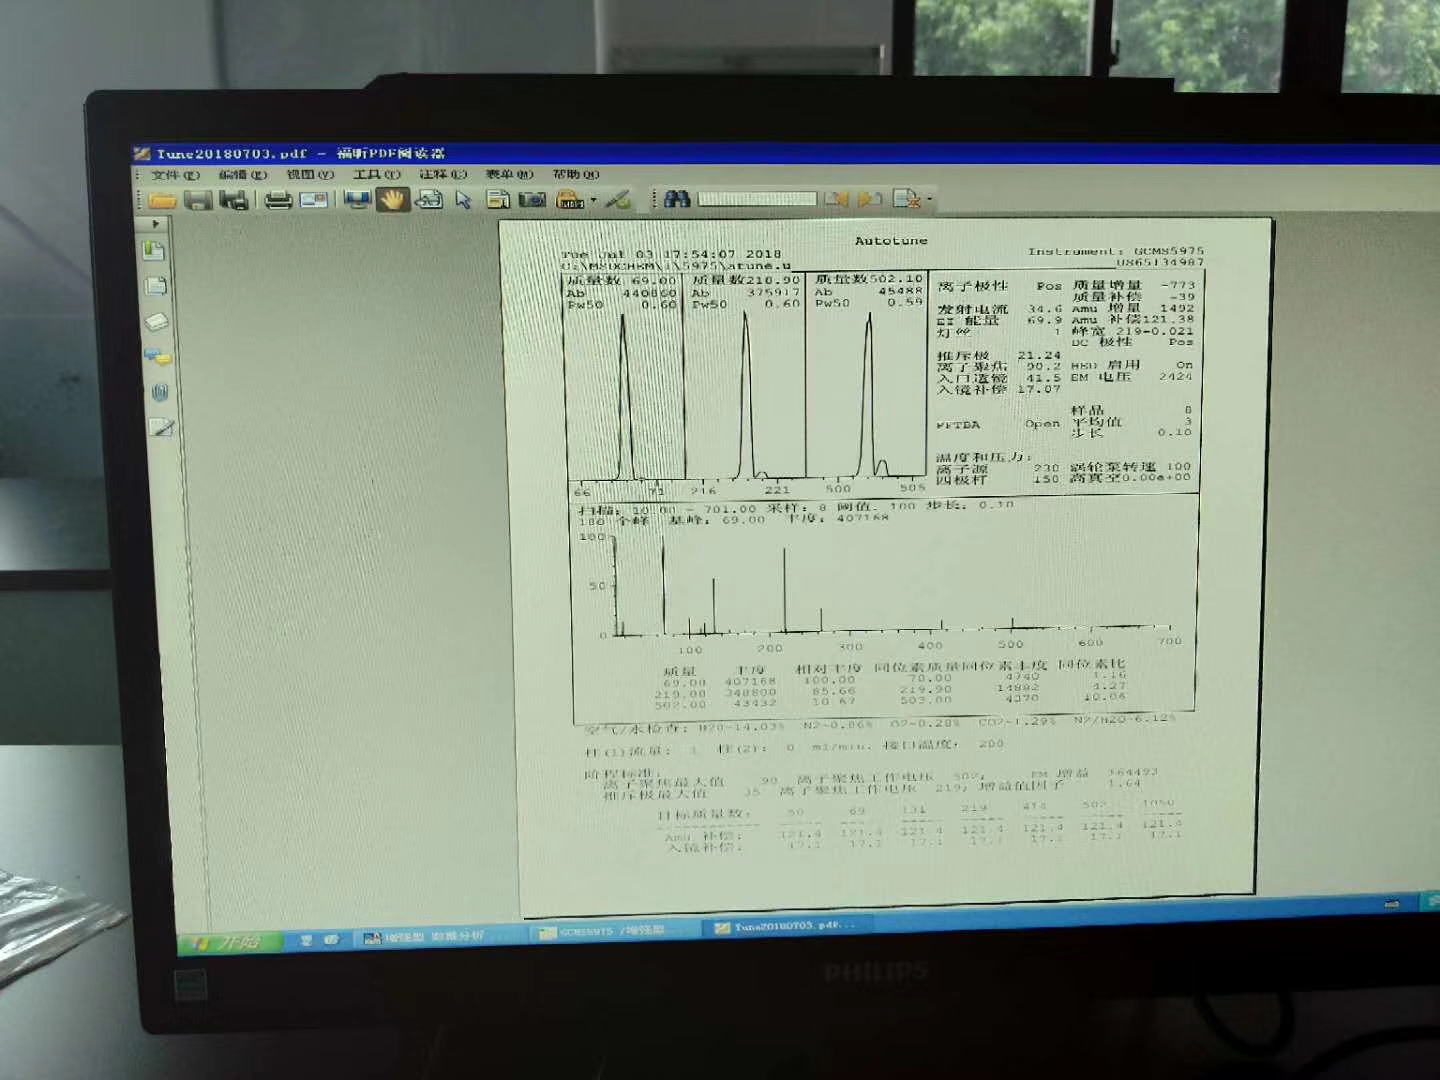The height and width of the screenshot is (1080, 1440).
Task: Expand the navigation sidebar arrow
Action: pyautogui.click(x=155, y=224)
